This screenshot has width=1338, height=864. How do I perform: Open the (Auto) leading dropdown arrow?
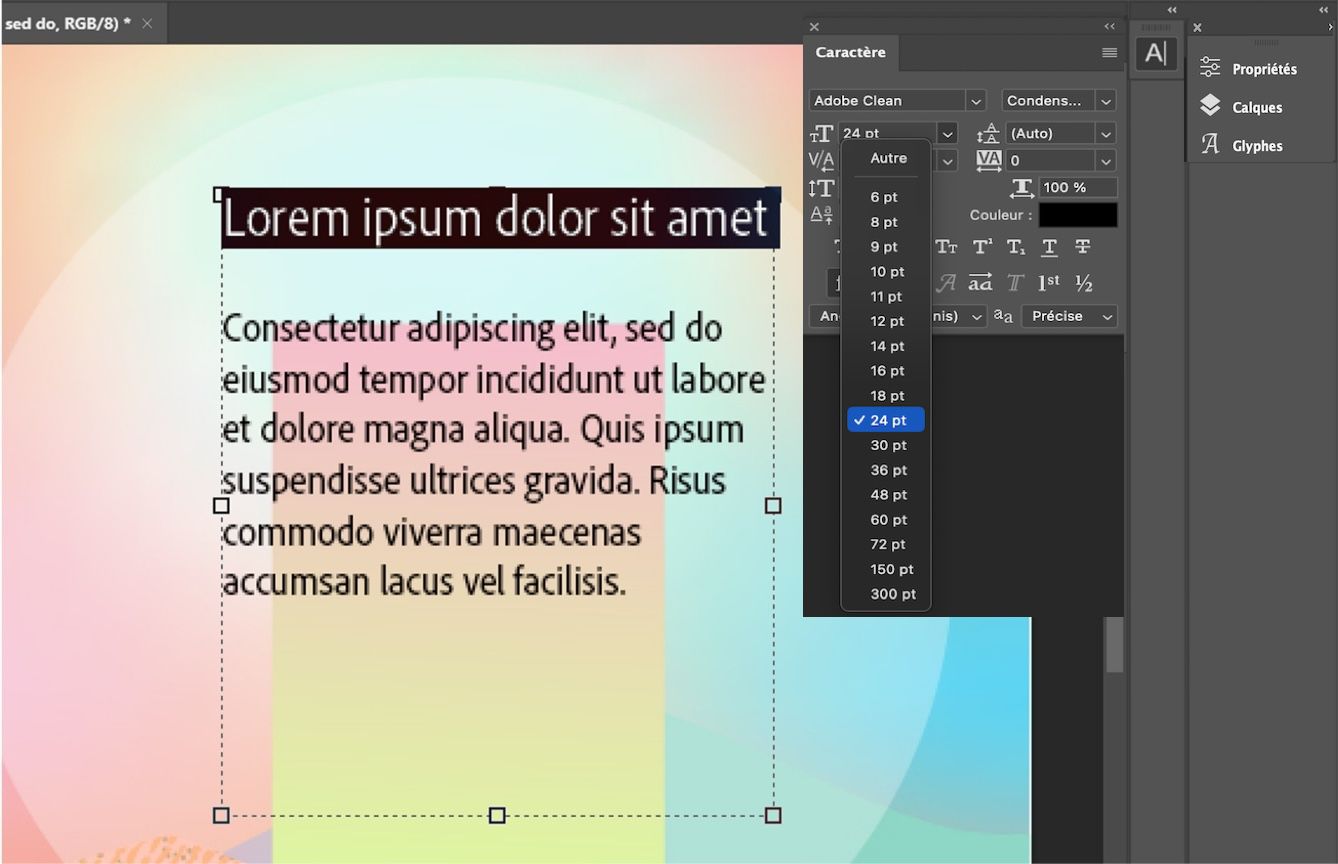pyautogui.click(x=1105, y=133)
